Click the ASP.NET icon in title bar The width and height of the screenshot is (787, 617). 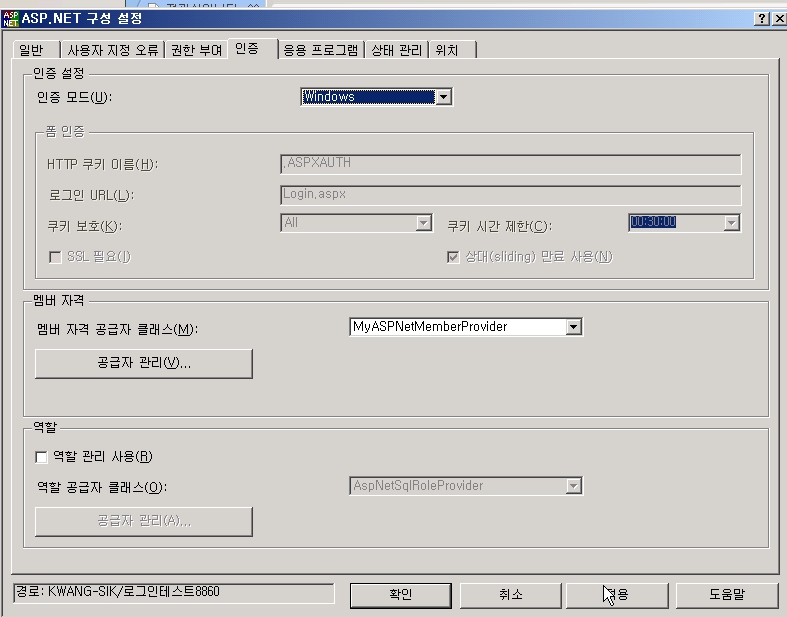click(x=11, y=19)
